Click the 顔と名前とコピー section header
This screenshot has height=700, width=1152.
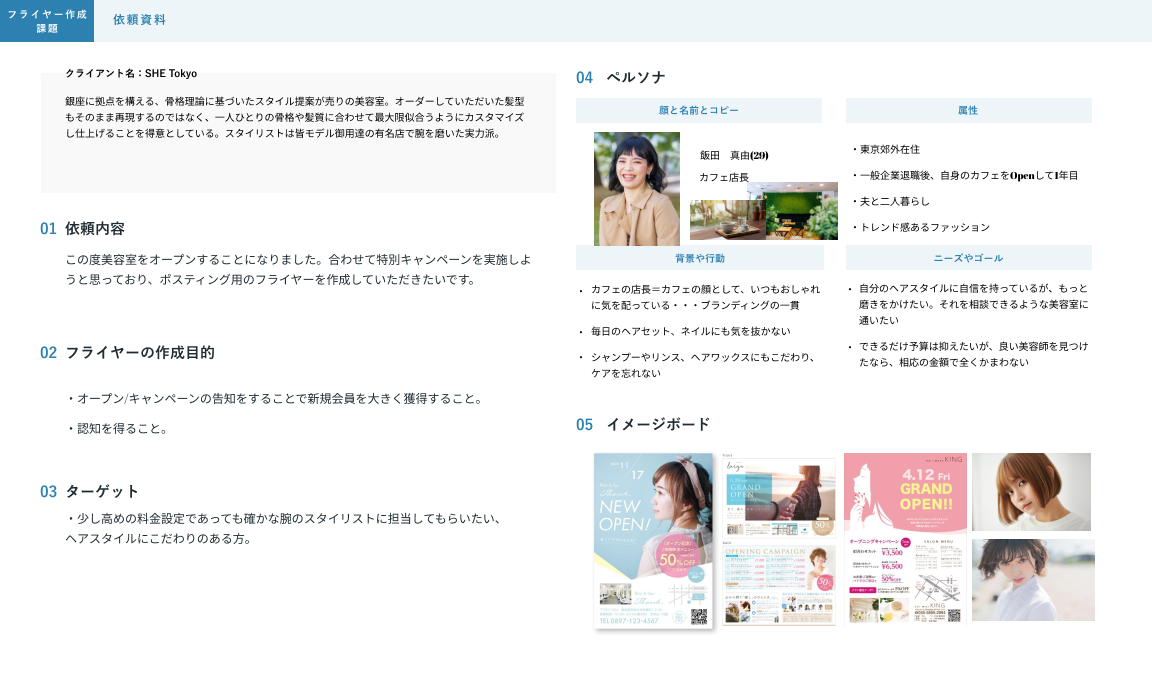click(x=699, y=110)
